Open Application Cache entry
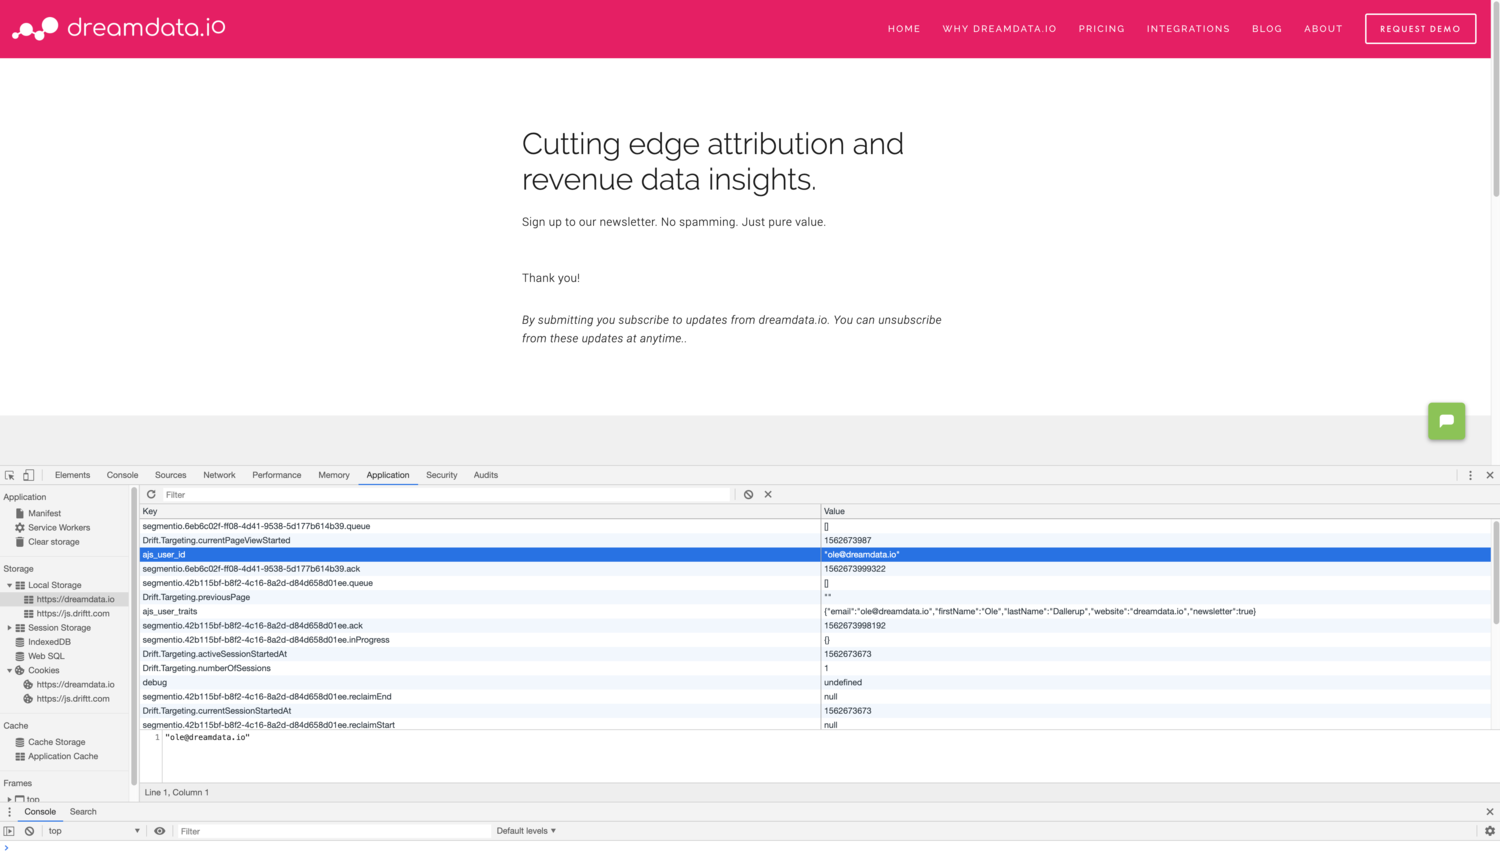Screen dimensions: 1500x855 [x=62, y=756]
